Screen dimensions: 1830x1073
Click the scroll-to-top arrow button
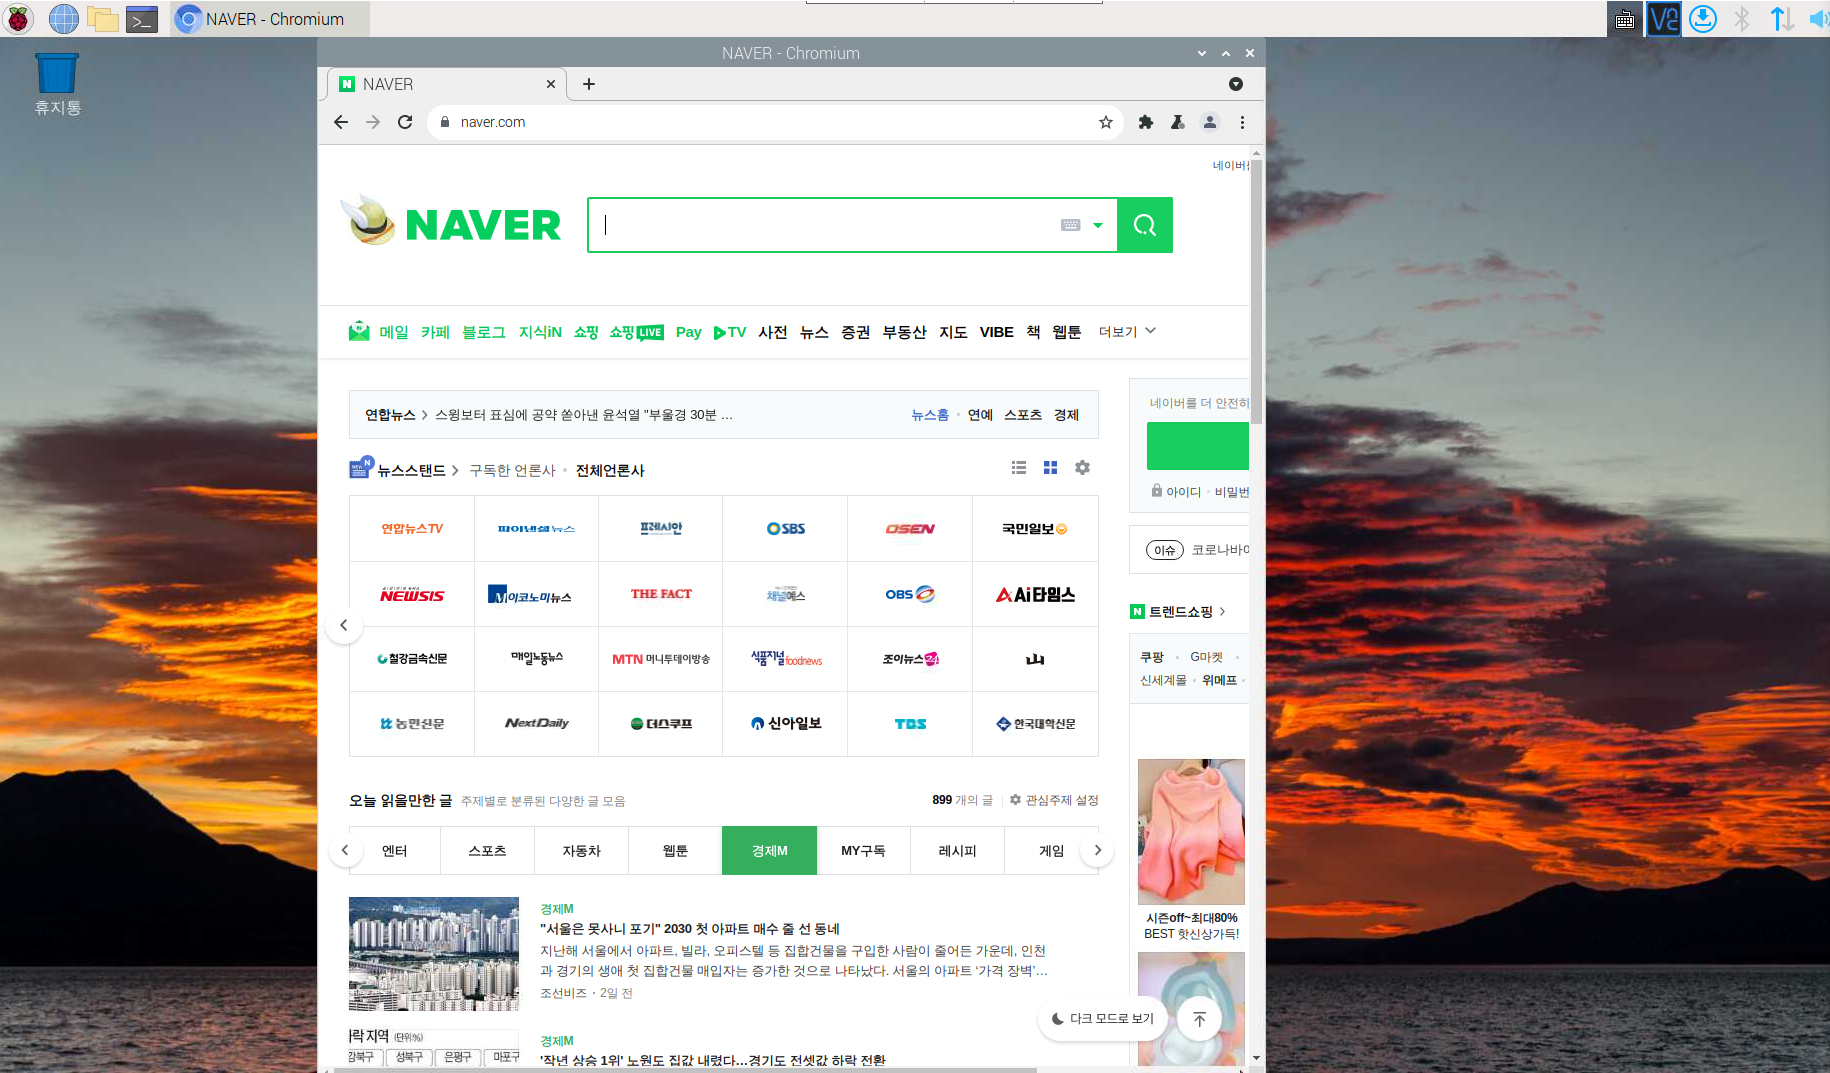(1199, 1018)
